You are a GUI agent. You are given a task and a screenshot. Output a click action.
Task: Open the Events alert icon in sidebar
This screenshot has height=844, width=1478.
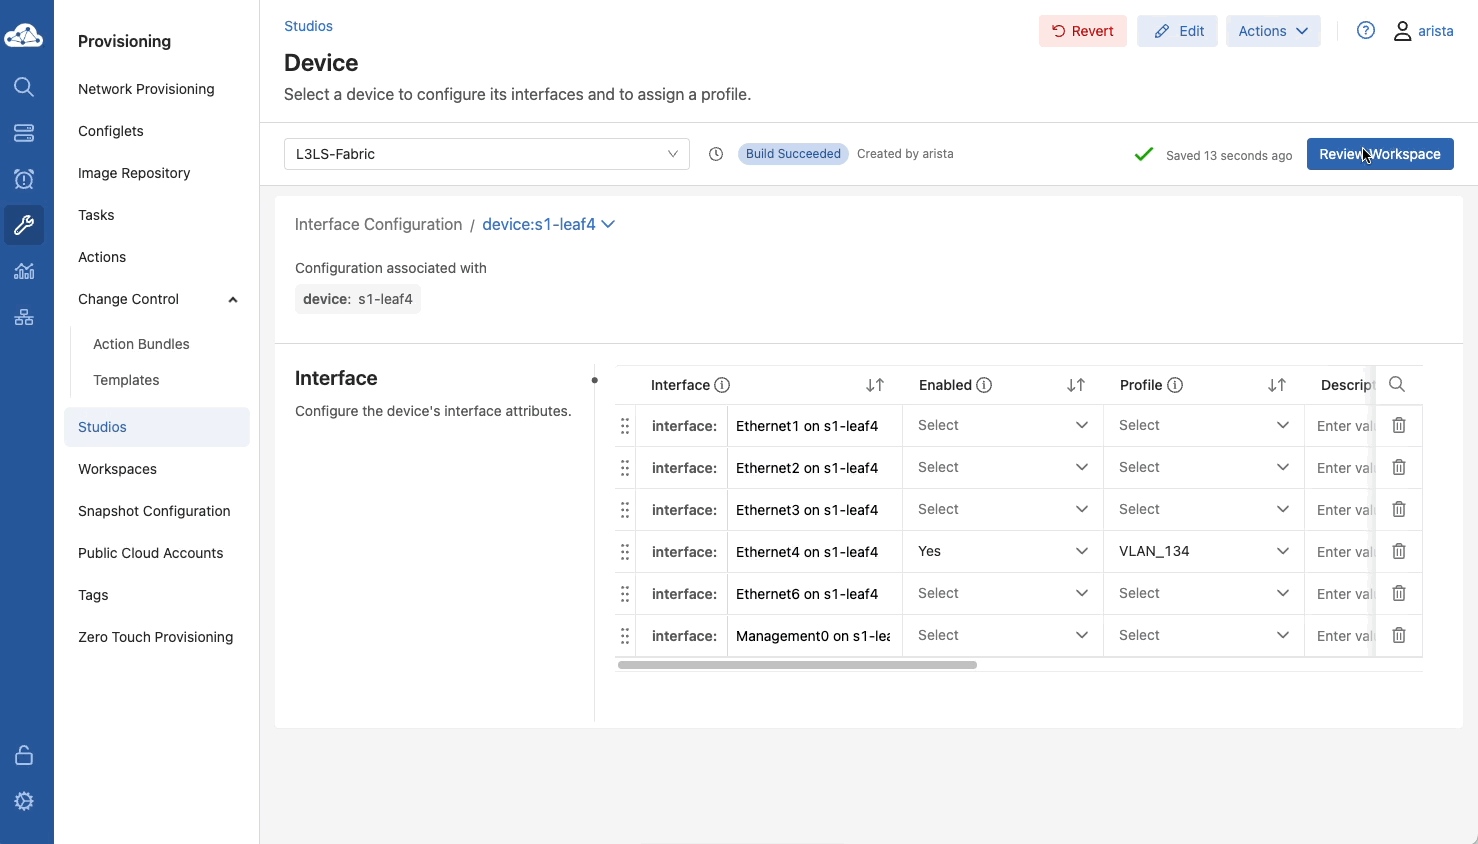tap(24, 179)
